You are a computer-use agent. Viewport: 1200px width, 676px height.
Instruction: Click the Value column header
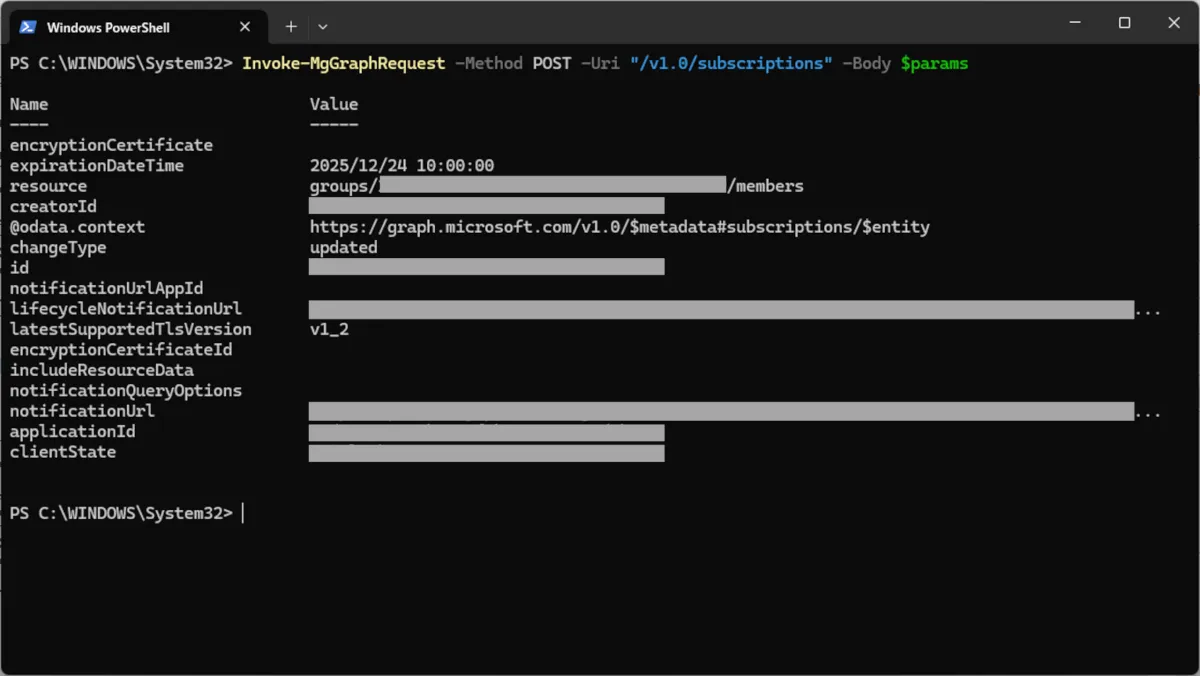click(333, 104)
